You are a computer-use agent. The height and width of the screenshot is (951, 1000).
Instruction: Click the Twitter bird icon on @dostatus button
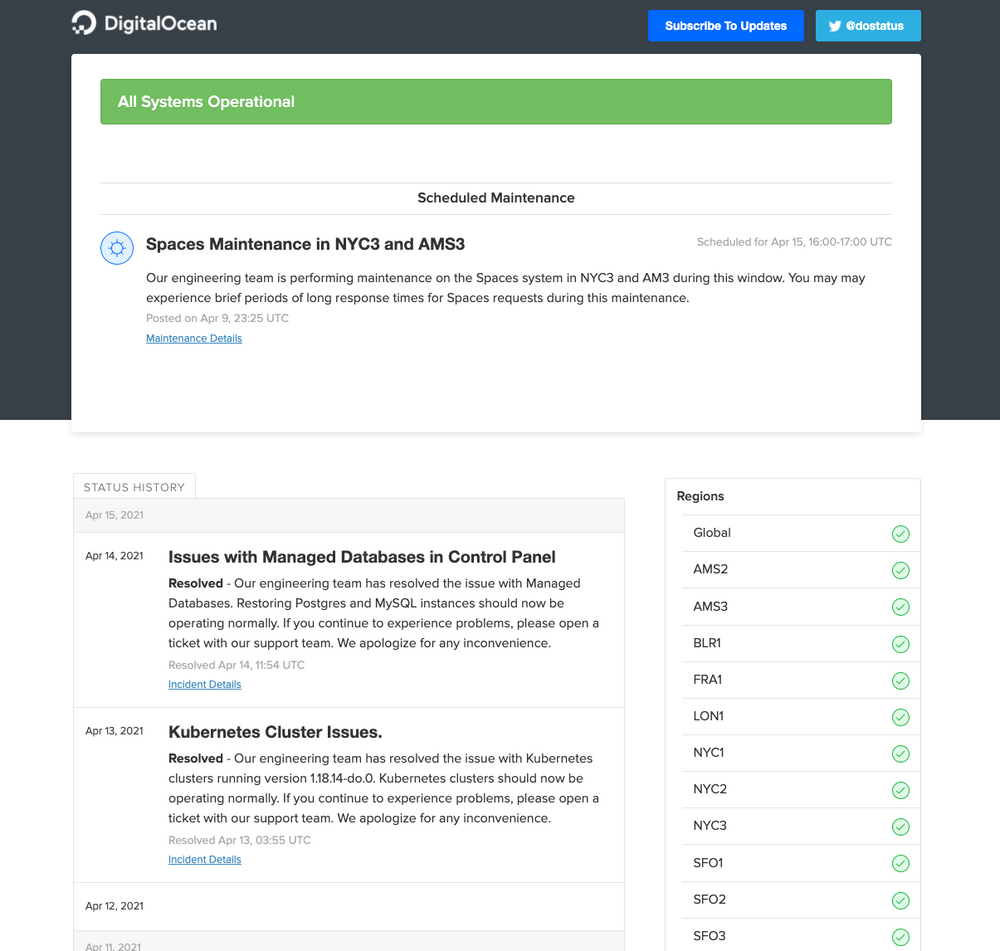coord(836,25)
